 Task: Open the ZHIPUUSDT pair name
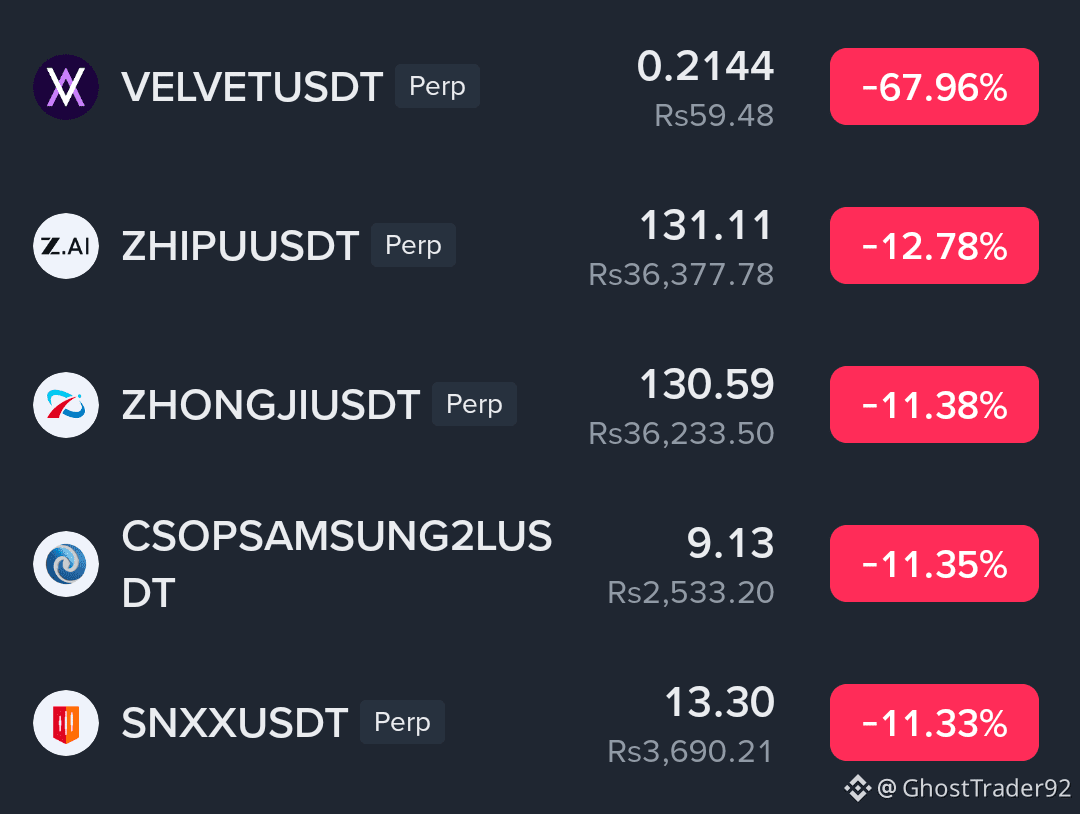(x=240, y=246)
